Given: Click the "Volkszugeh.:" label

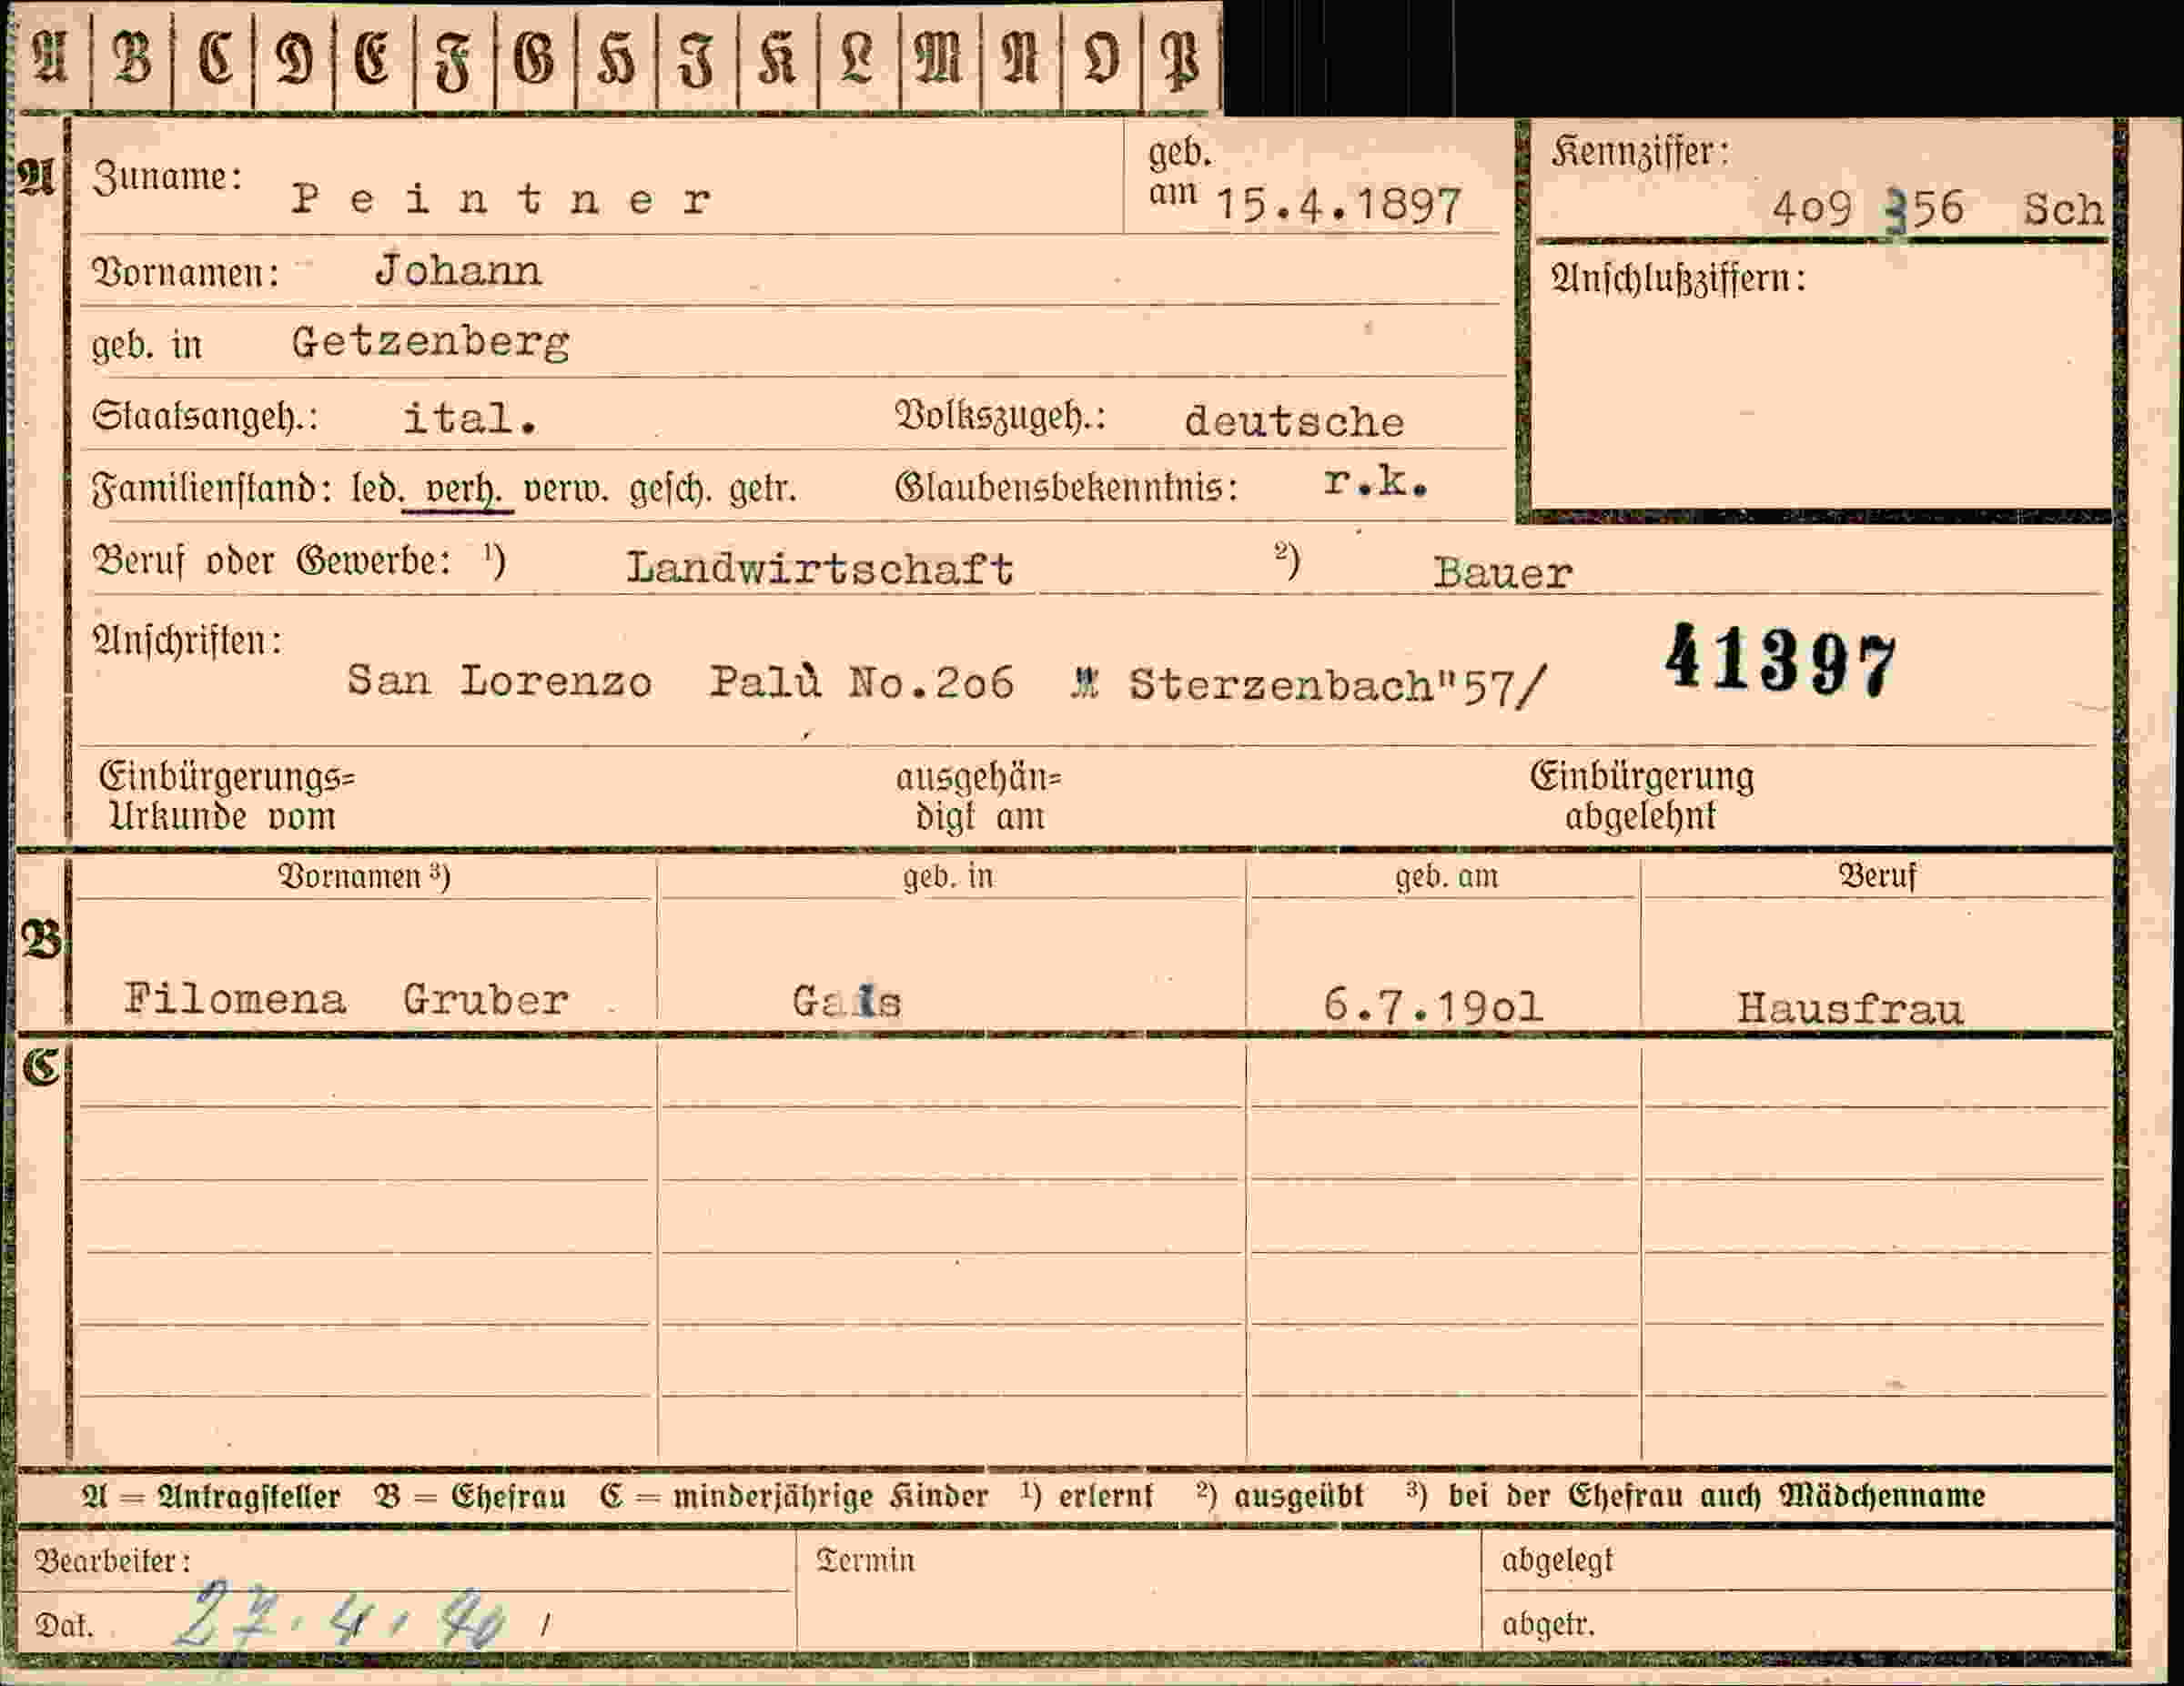Looking at the screenshot, I should (x=1001, y=416).
